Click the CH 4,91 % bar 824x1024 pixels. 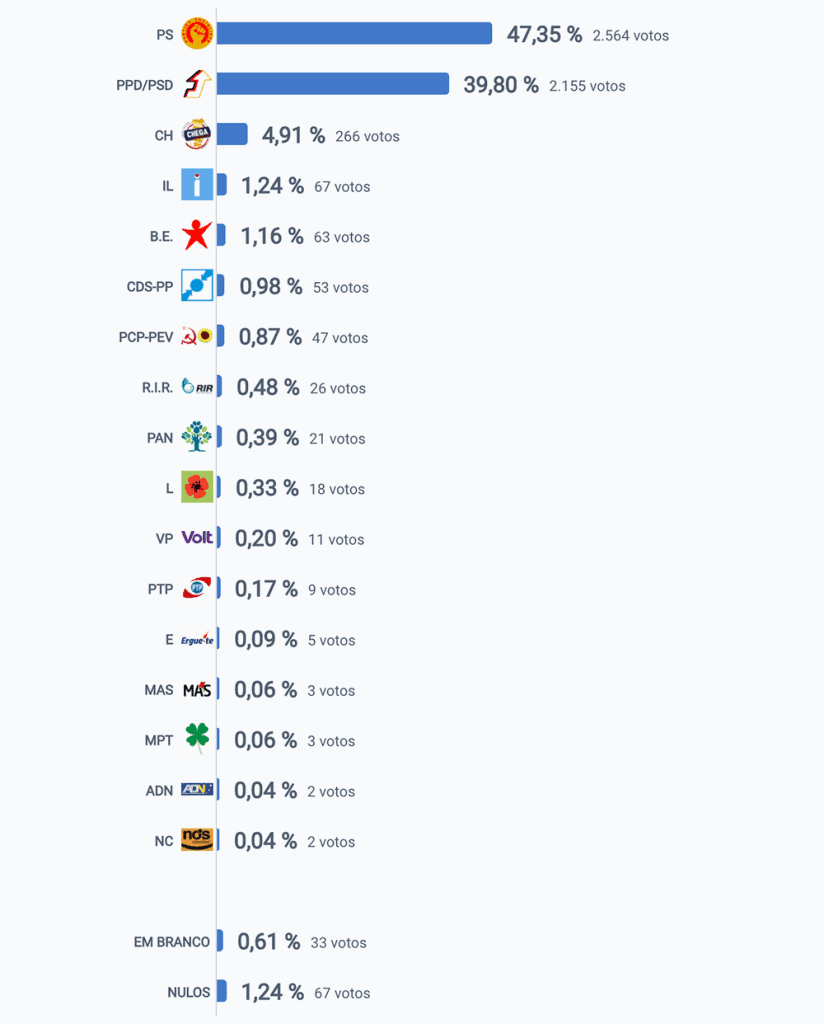point(232,134)
